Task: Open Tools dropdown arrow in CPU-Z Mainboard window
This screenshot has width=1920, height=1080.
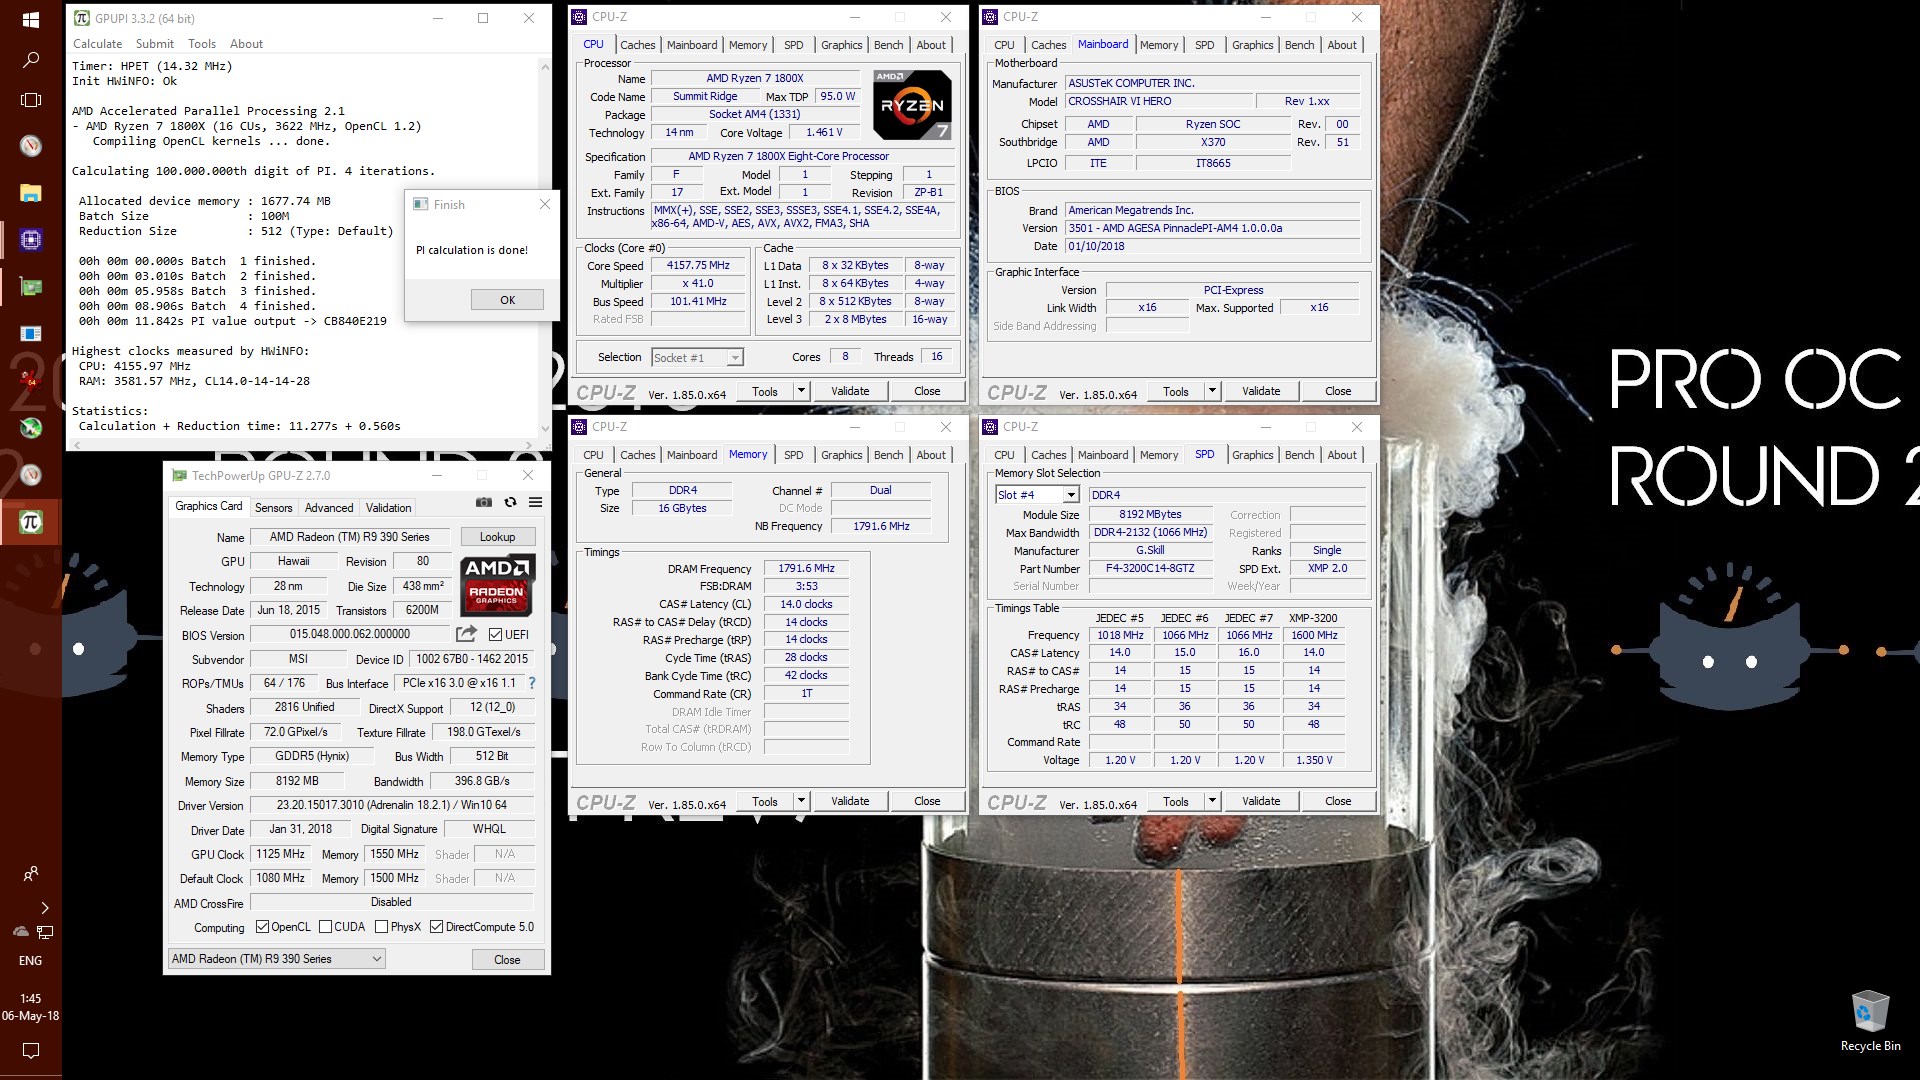Action: point(1212,391)
